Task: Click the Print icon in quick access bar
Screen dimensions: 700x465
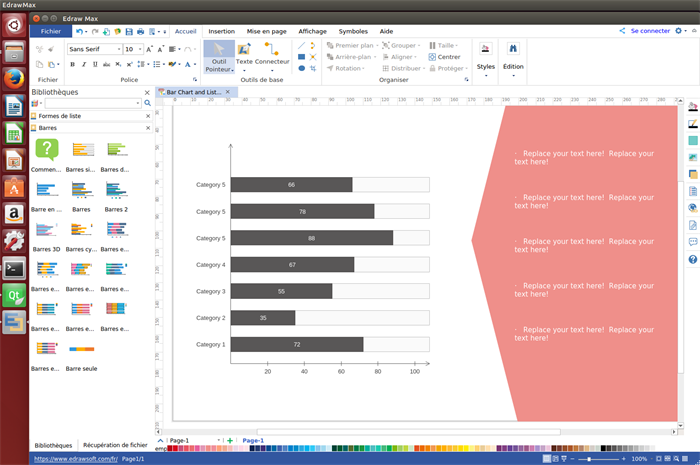Action: point(141,32)
